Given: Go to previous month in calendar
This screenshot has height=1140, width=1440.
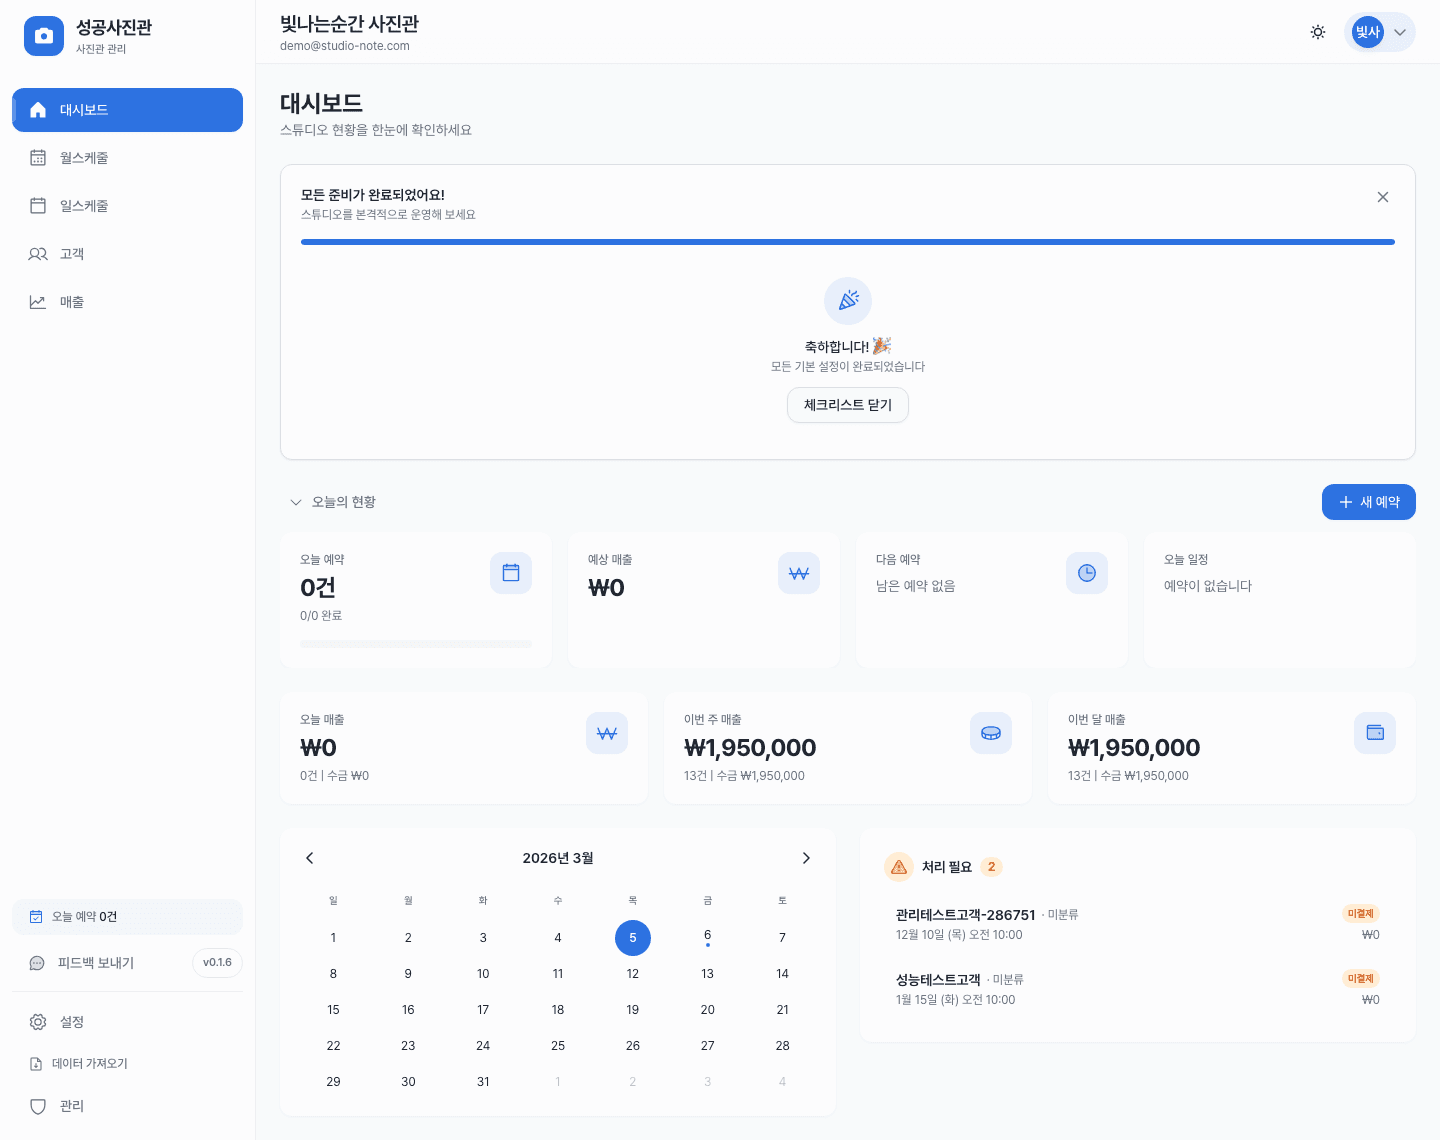Looking at the screenshot, I should [310, 858].
